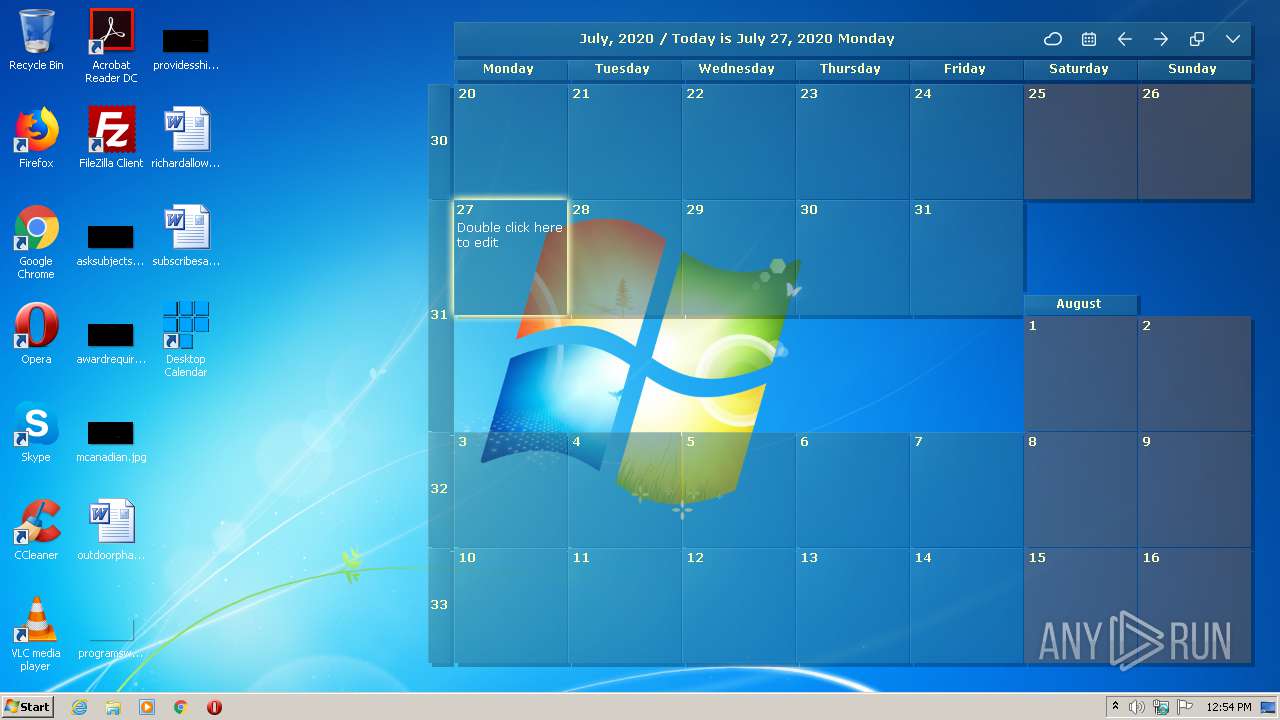1280x720 pixels.
Task: Launch Opera from the taskbar
Action: pos(214,707)
